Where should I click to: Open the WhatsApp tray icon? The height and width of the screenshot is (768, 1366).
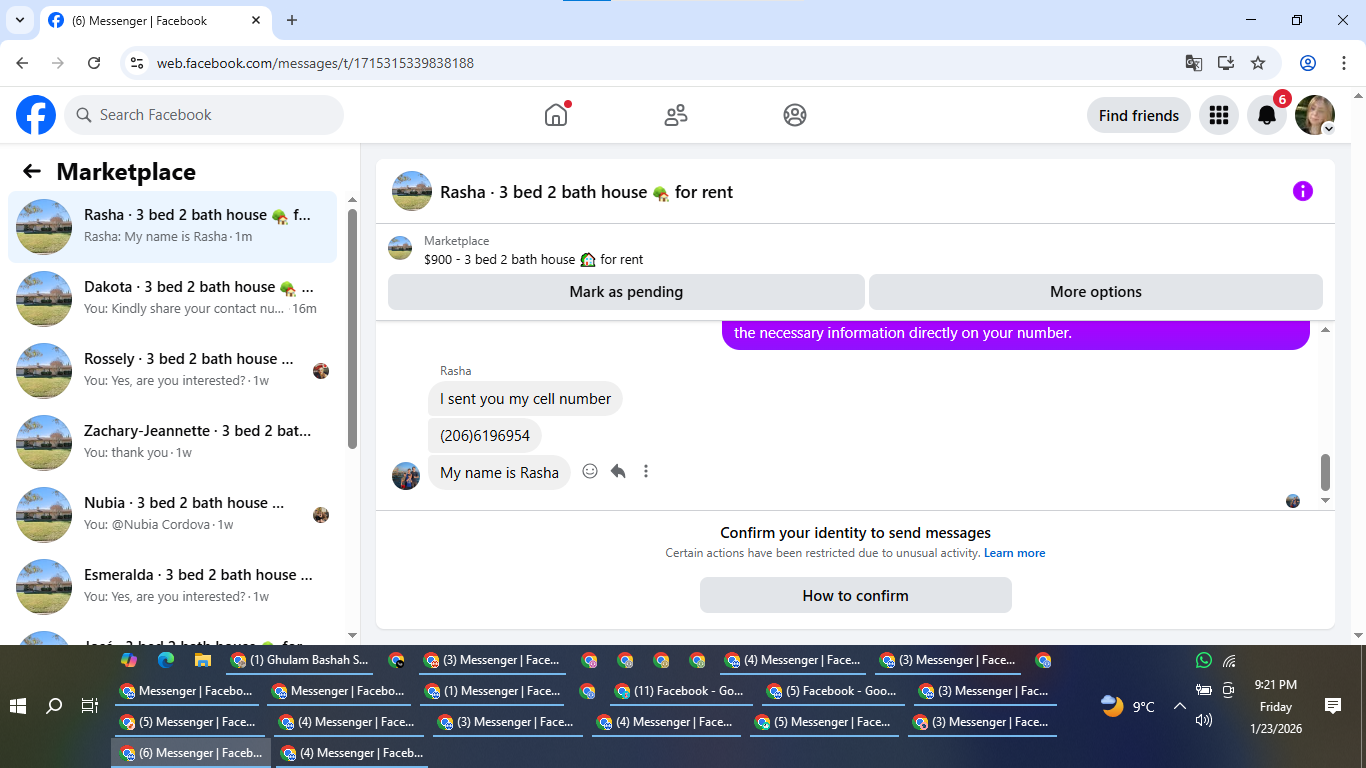[x=1204, y=660]
